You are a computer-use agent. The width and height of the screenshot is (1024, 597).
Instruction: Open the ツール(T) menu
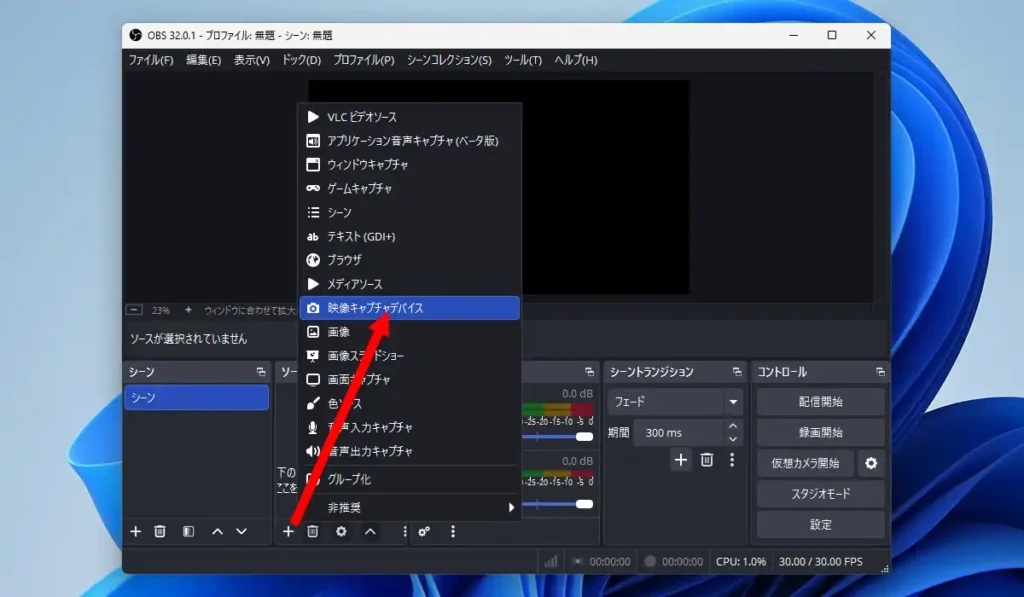pos(523,60)
